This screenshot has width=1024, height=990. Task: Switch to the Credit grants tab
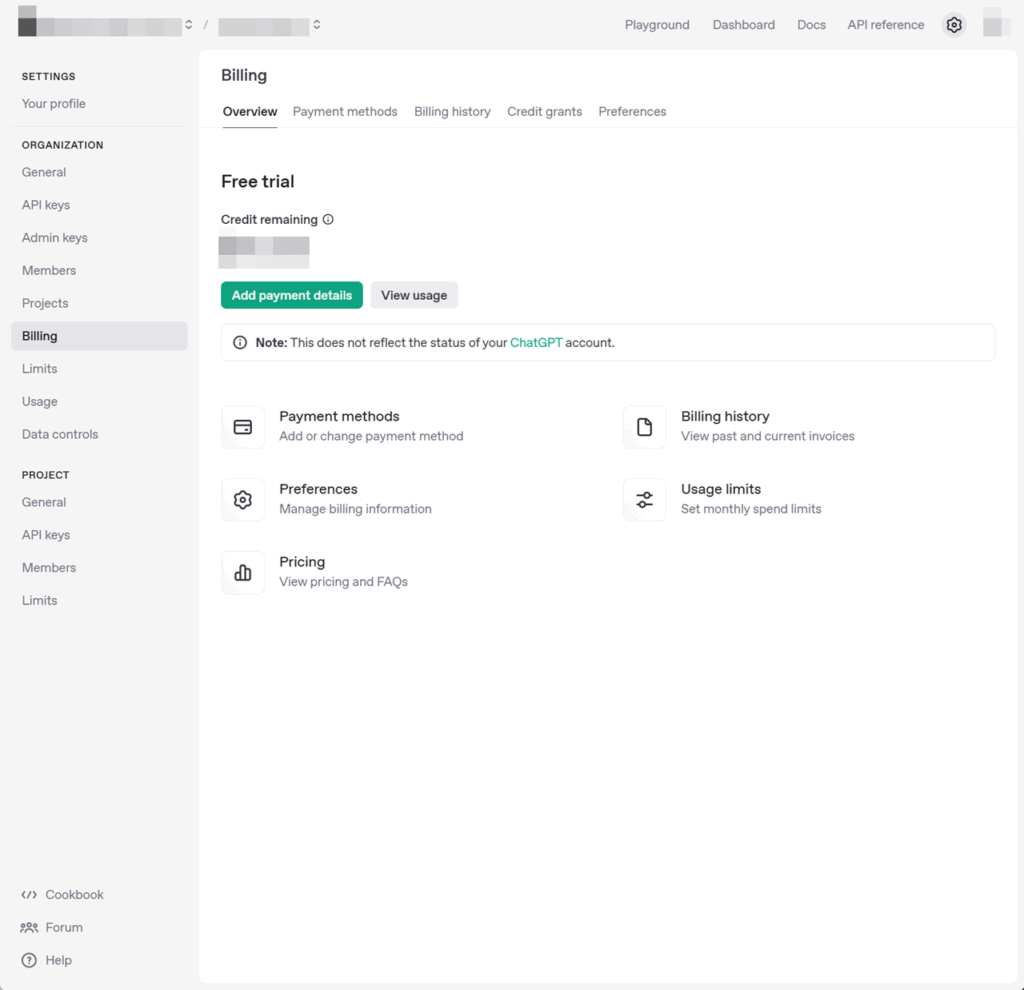(544, 111)
